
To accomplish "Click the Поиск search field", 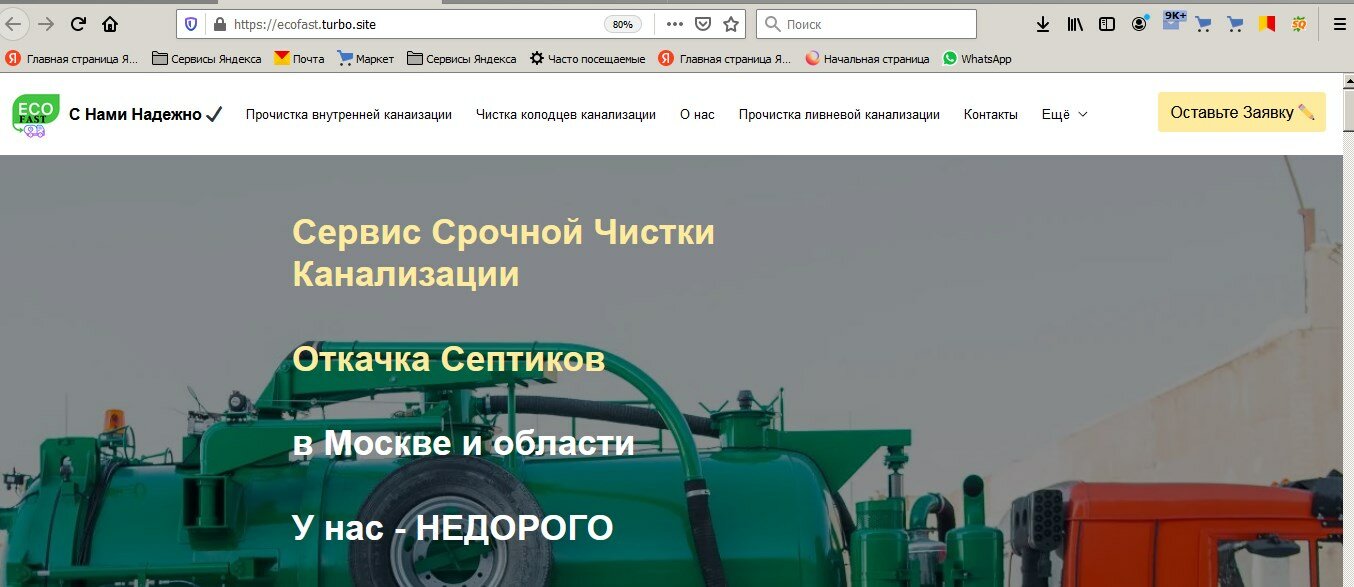I will (866, 24).
